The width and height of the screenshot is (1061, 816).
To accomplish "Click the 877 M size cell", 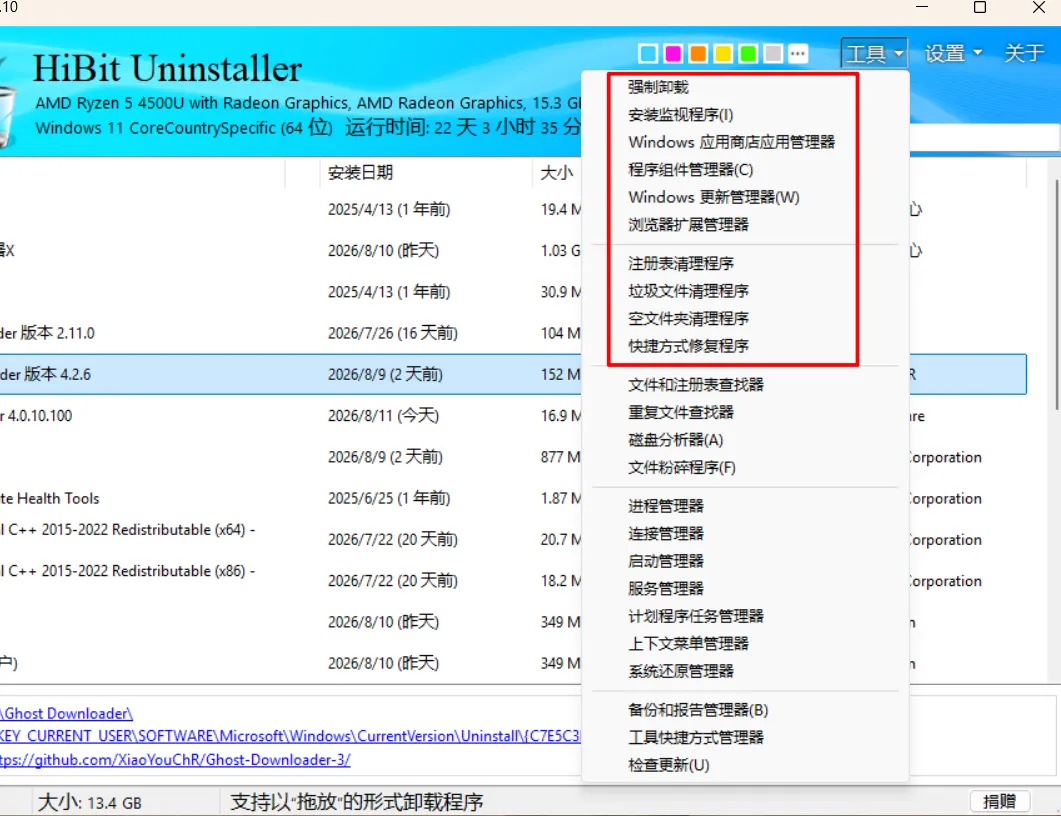I will click(x=560, y=457).
